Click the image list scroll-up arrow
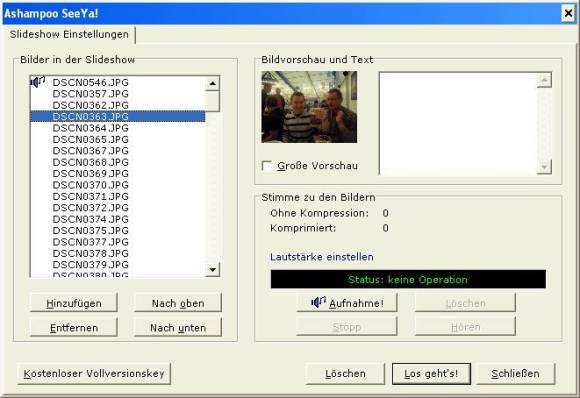580x398 pixels. click(x=212, y=84)
